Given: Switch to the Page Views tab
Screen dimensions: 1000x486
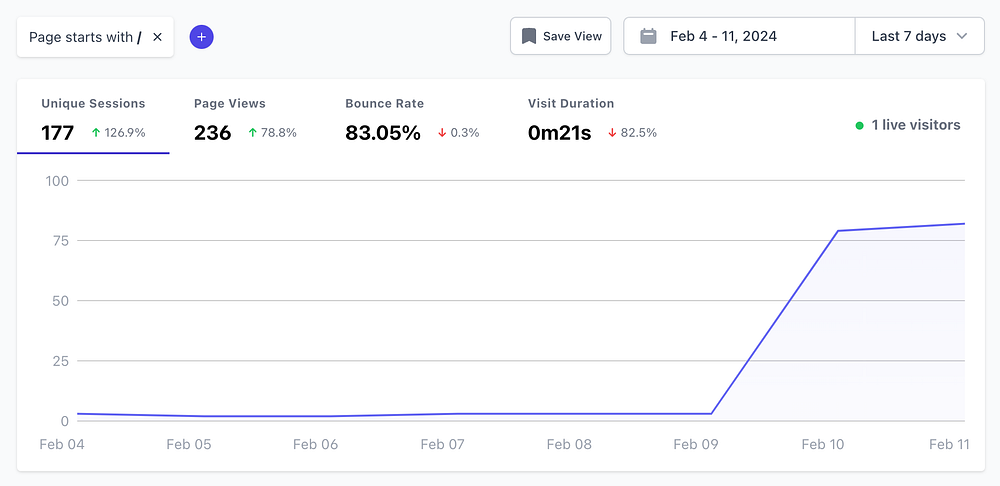Looking at the screenshot, I should (246, 119).
